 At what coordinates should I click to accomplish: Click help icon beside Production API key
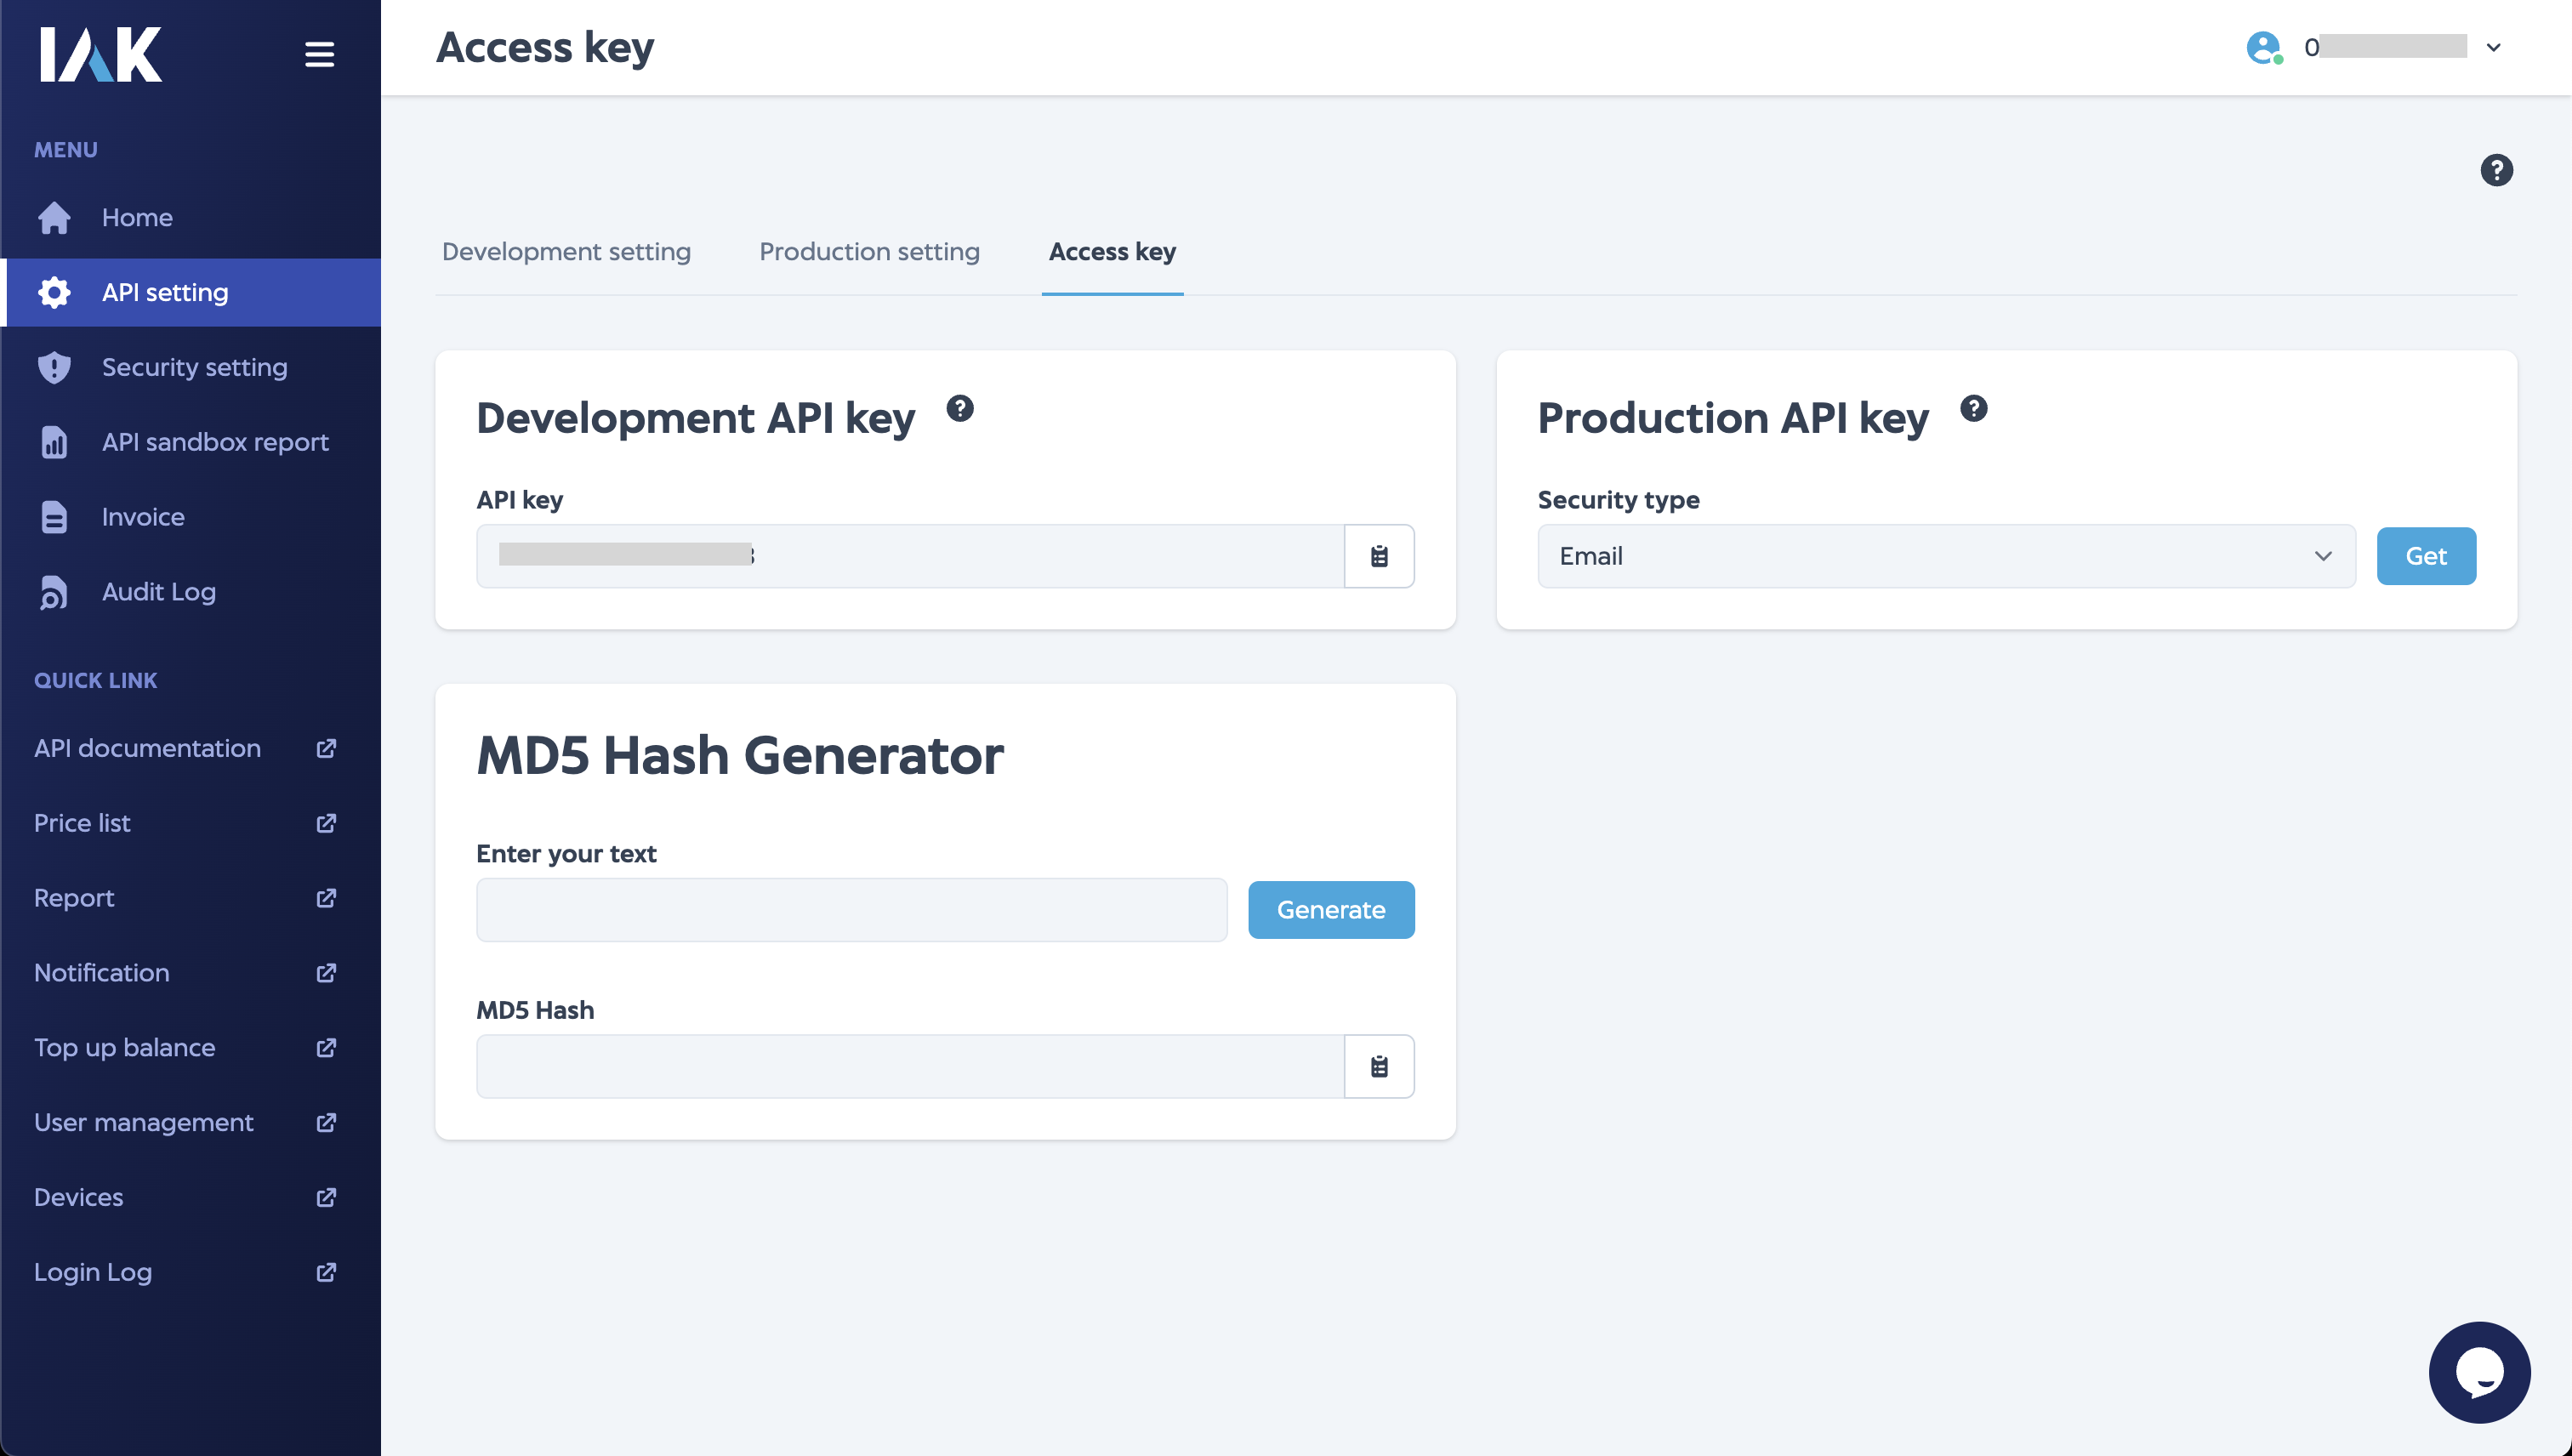[1973, 408]
